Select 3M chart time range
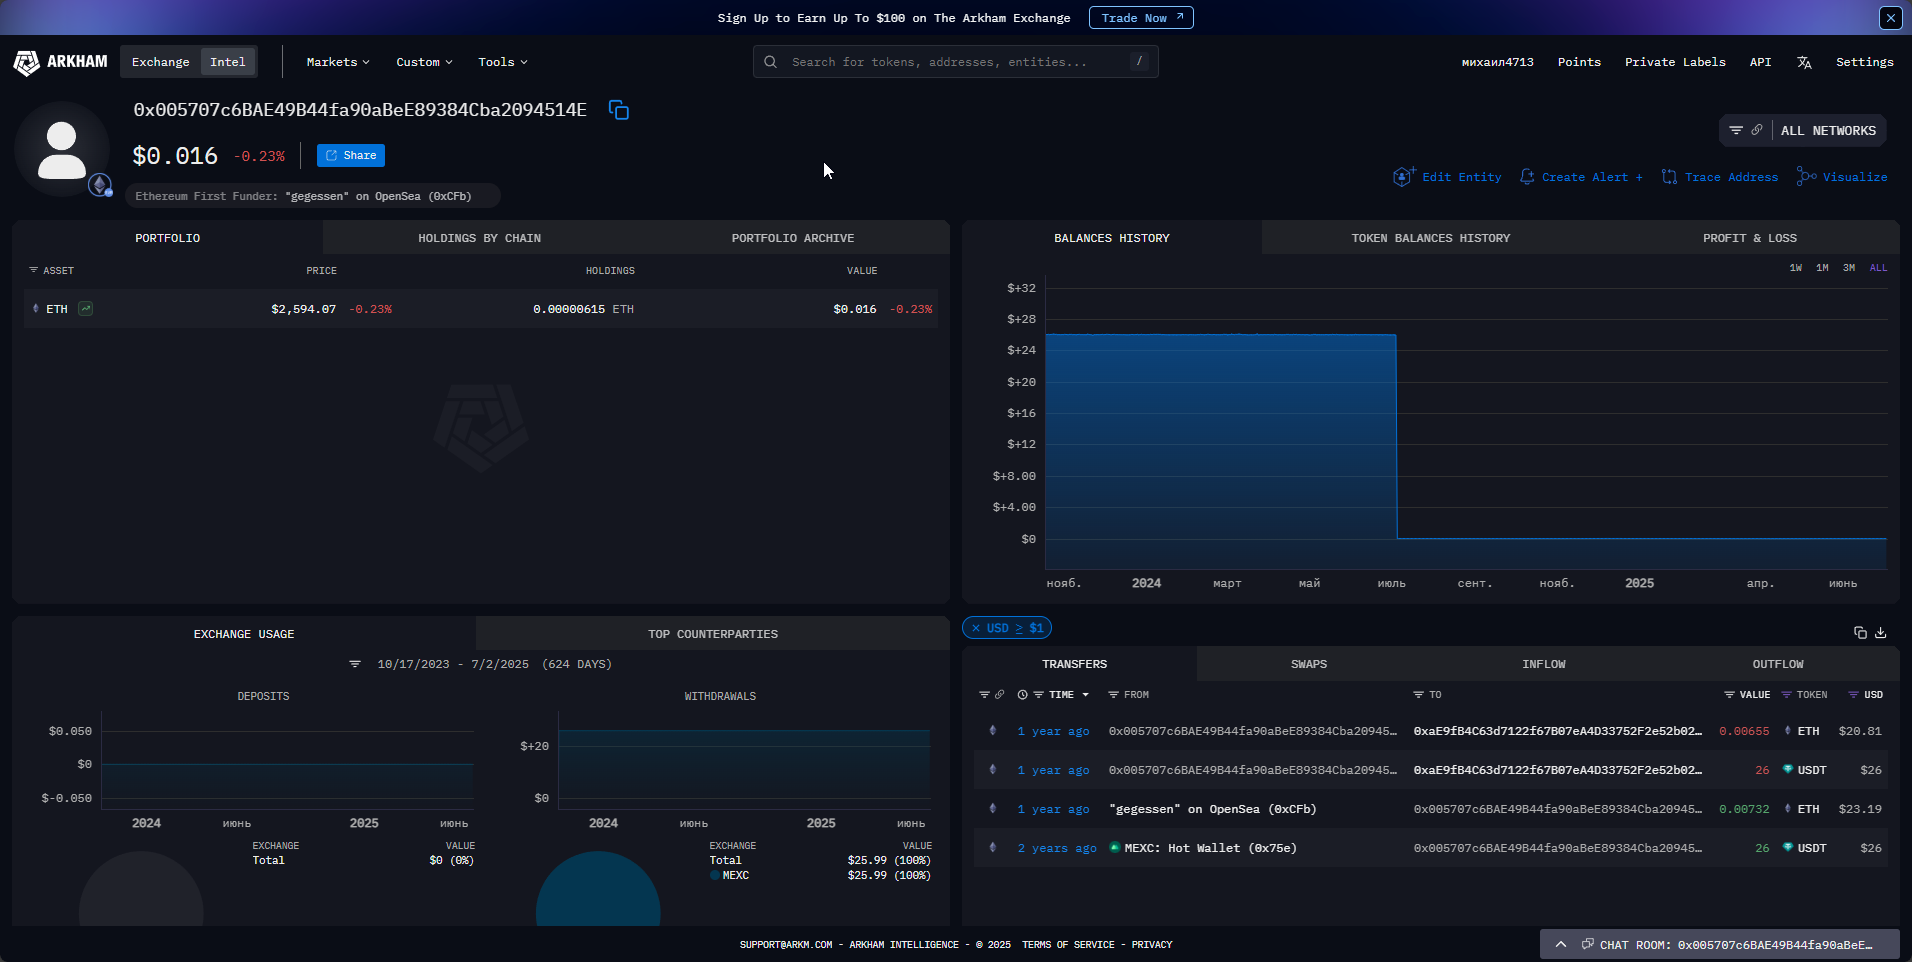This screenshot has height=962, width=1912. [1849, 268]
